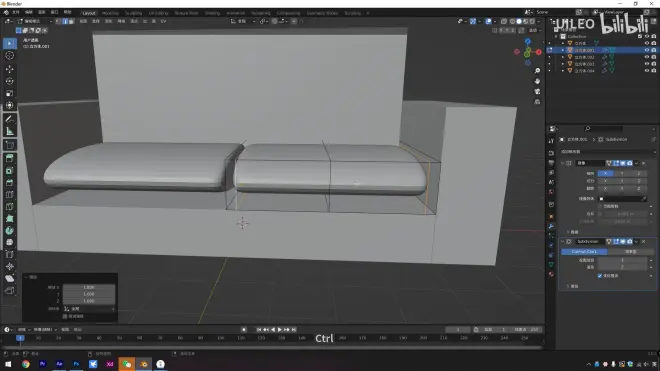Select the Measure tool

(10, 131)
